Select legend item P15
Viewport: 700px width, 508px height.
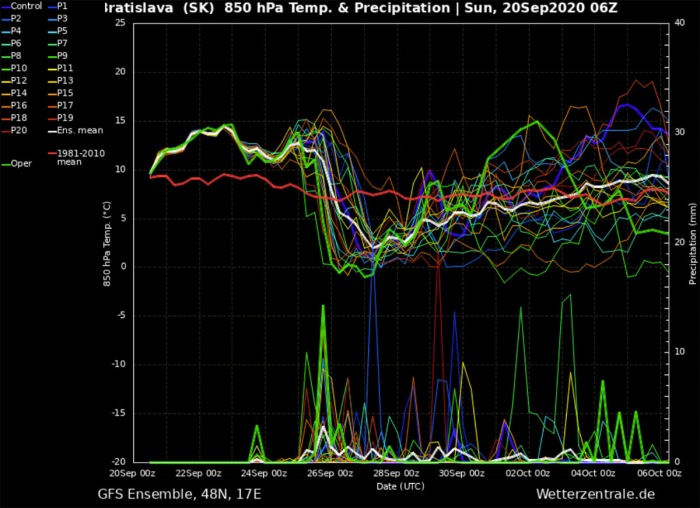[60, 93]
